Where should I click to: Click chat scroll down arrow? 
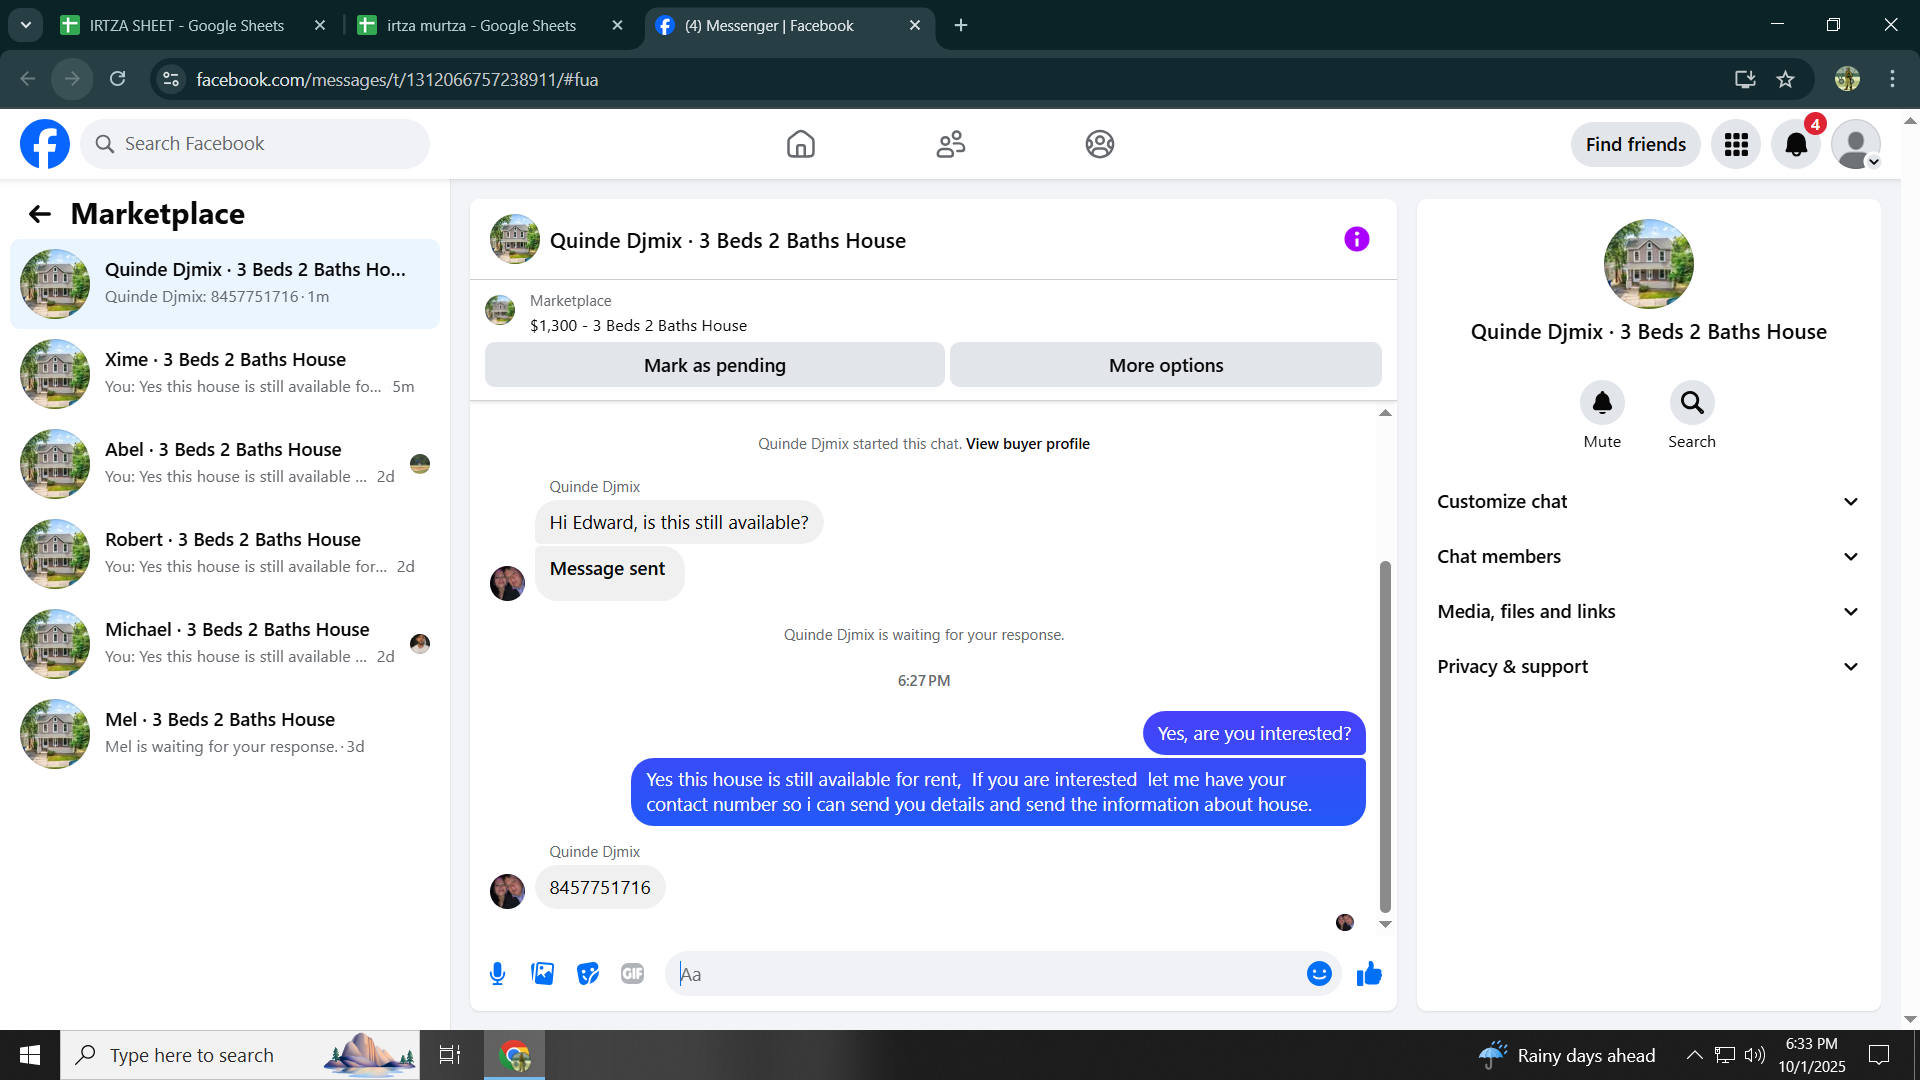click(x=1385, y=925)
